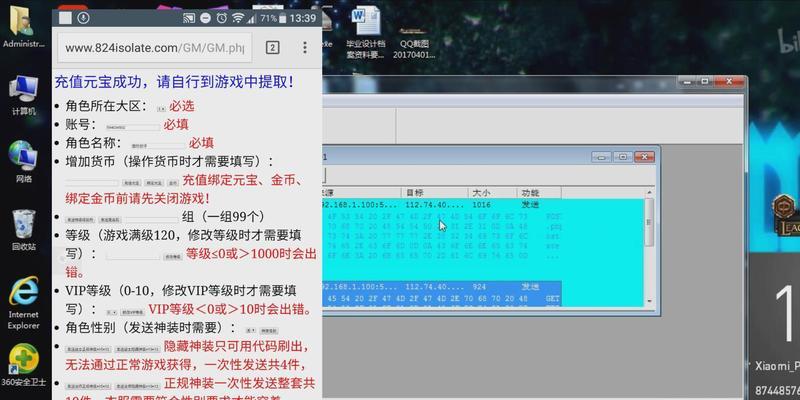
Task: Tap the microphone icon in phone status bar
Action: [x=83, y=18]
